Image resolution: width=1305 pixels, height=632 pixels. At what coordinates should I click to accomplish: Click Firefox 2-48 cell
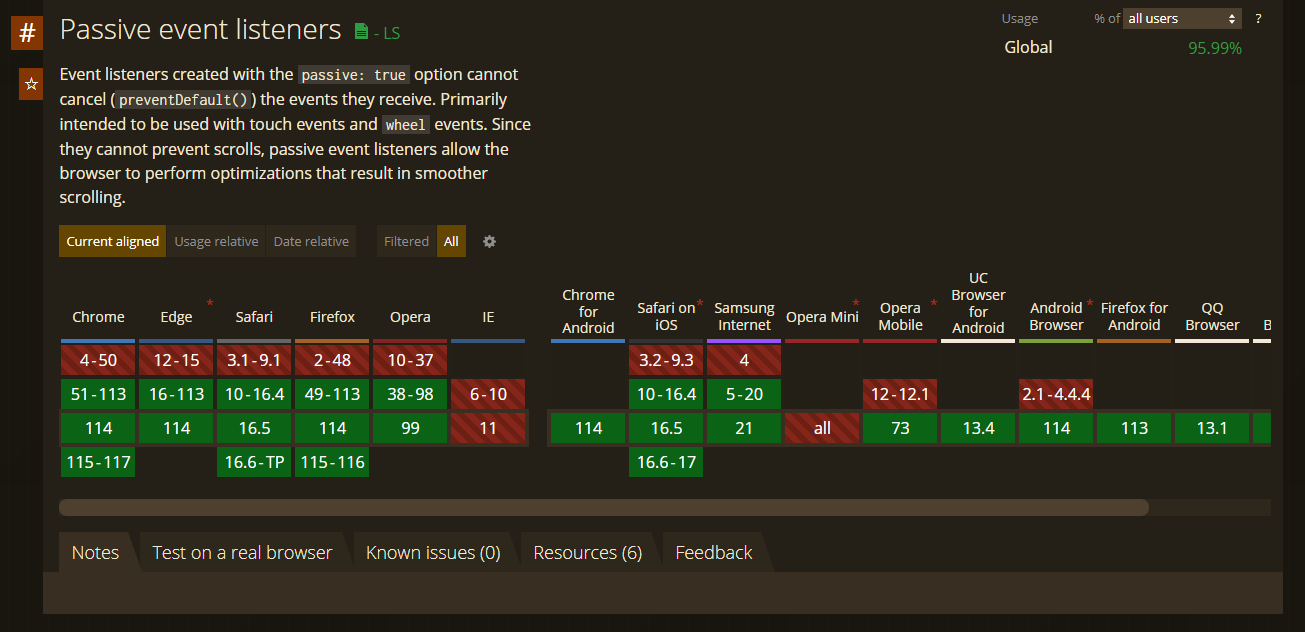coord(332,360)
